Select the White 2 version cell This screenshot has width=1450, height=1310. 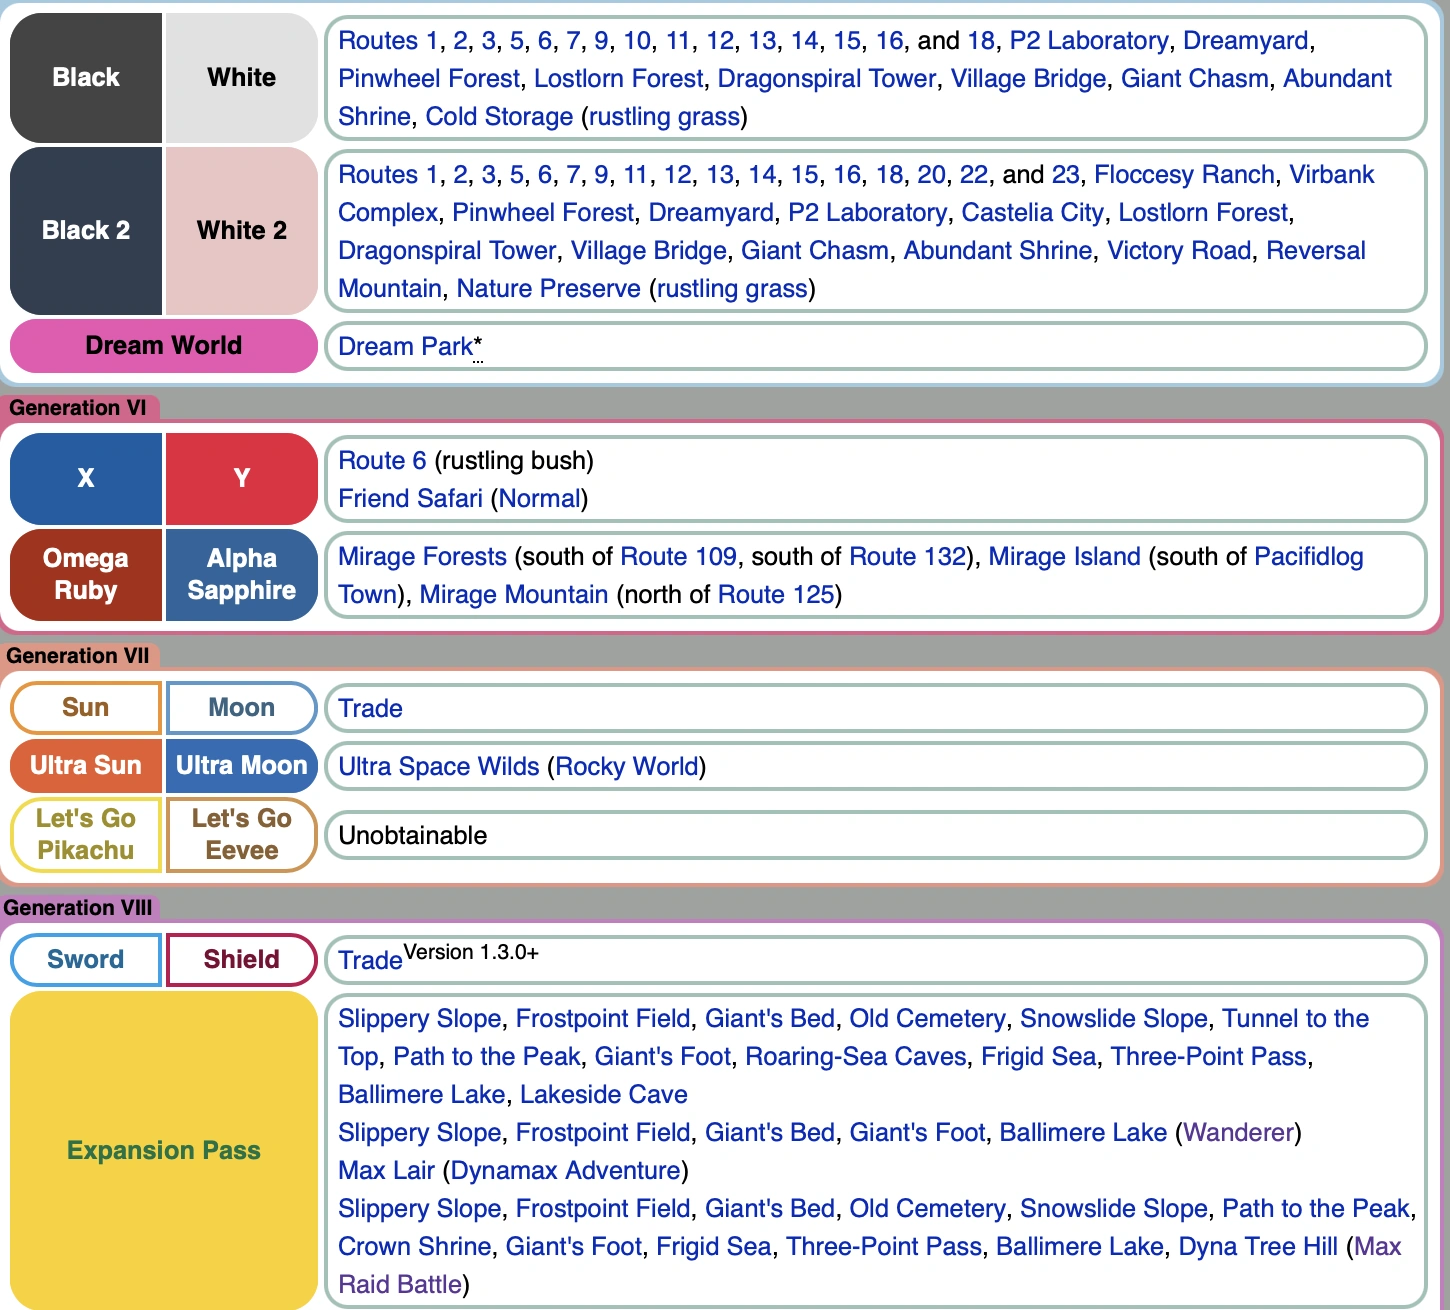coord(242,231)
